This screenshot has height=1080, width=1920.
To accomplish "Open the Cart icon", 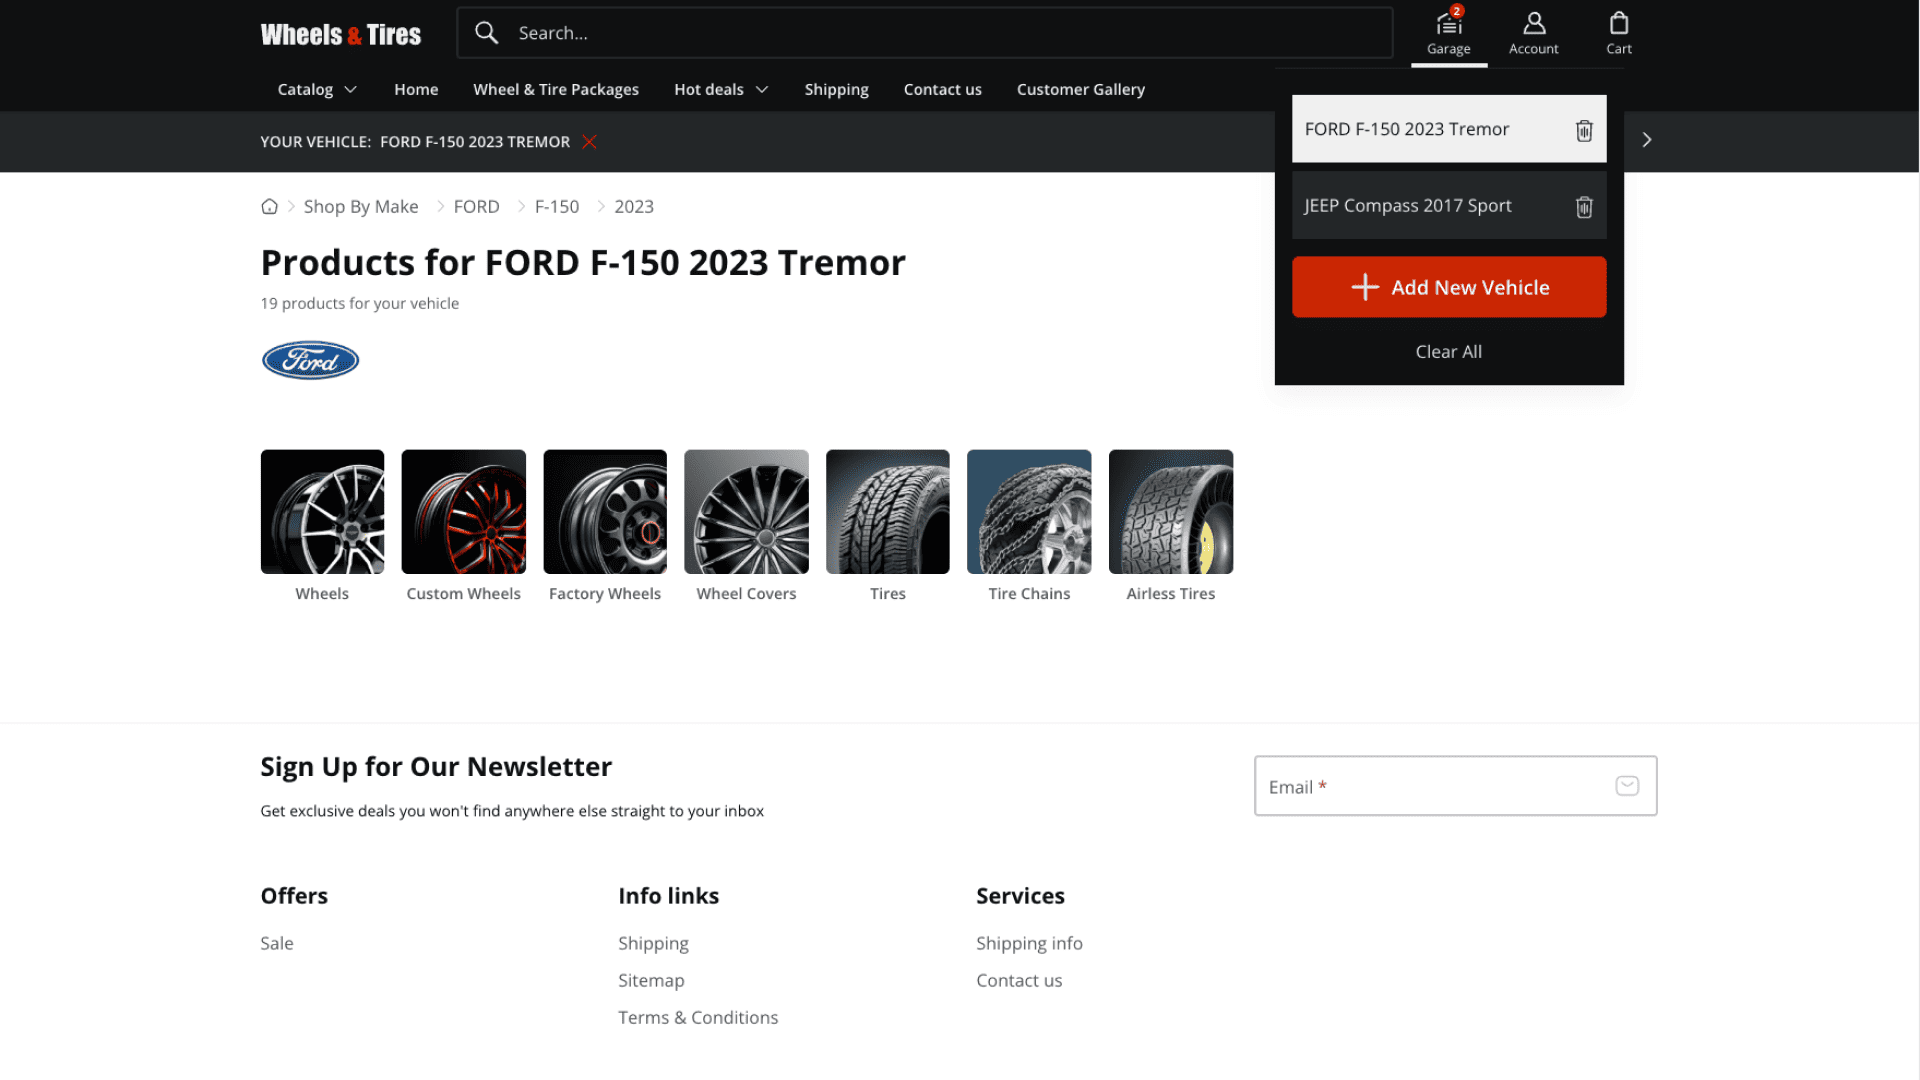I will [1619, 33].
